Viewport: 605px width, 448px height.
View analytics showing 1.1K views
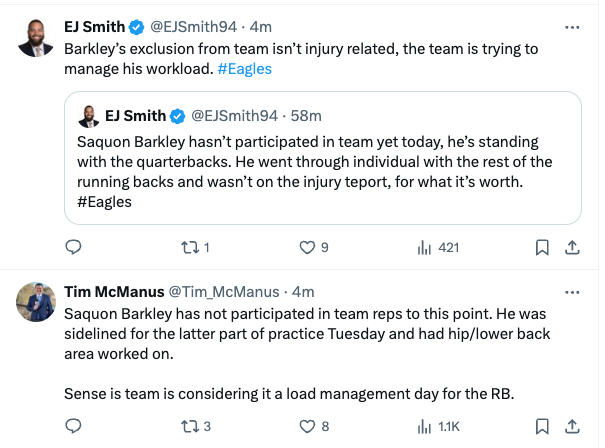pyautogui.click(x=423, y=426)
